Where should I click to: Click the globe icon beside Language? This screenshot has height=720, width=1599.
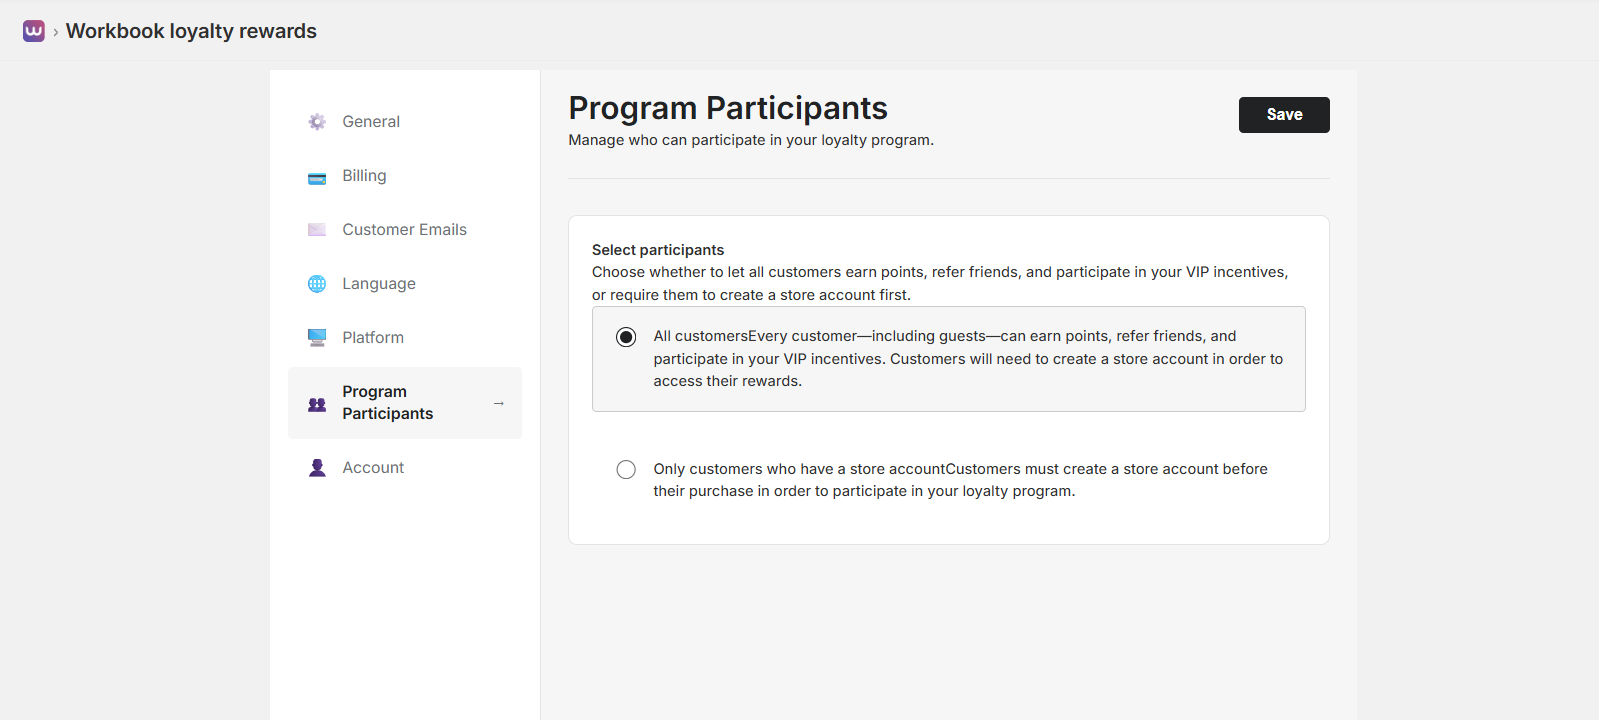point(316,283)
